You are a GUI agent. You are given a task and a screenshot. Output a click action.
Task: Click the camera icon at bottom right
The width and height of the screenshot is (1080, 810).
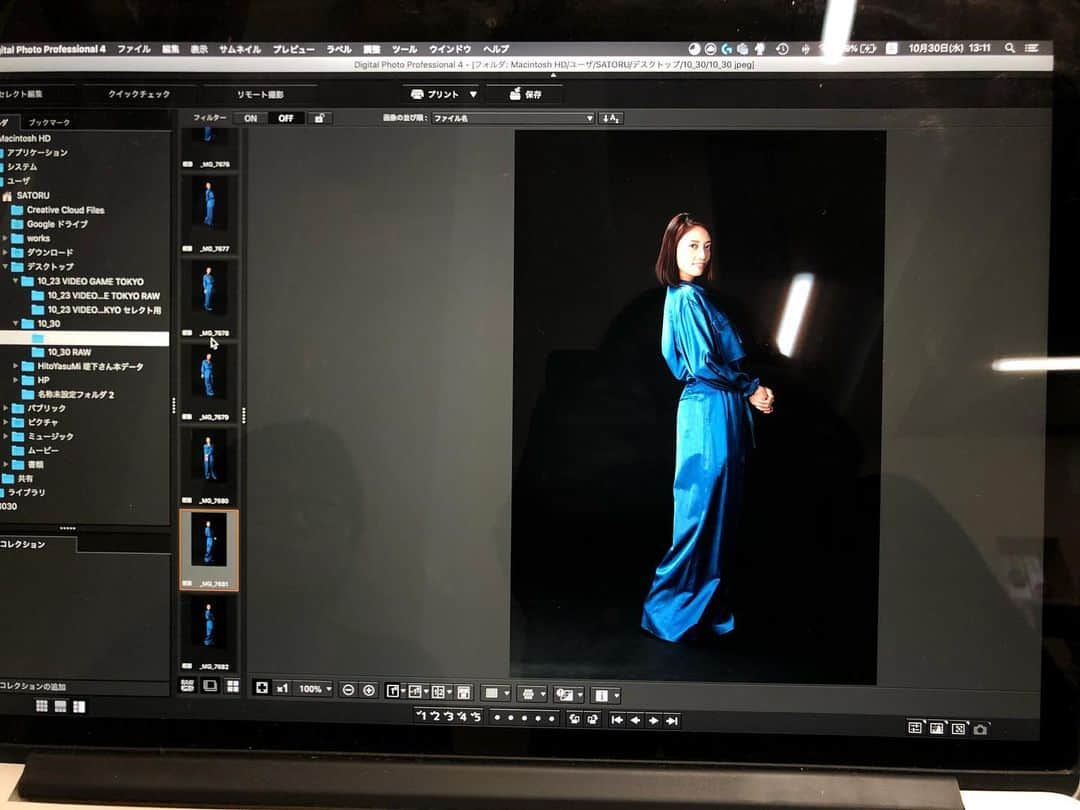tap(980, 729)
